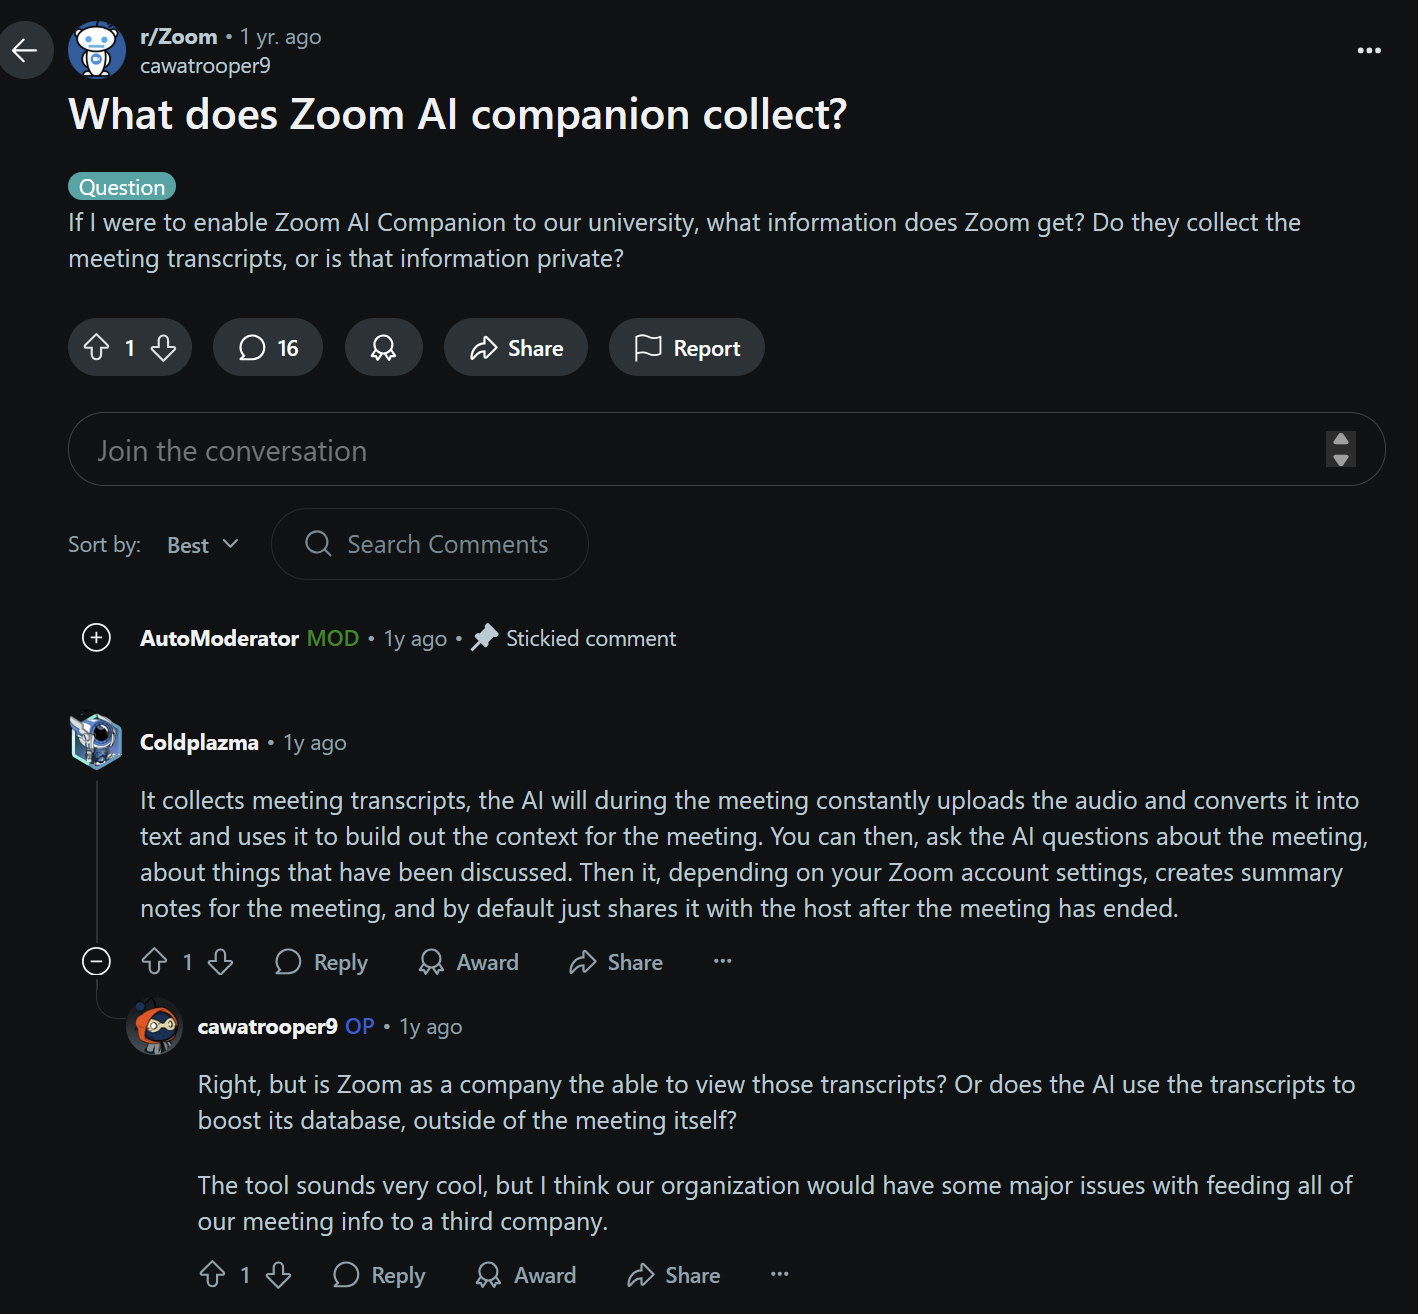Click the Question flair tag

point(122,187)
